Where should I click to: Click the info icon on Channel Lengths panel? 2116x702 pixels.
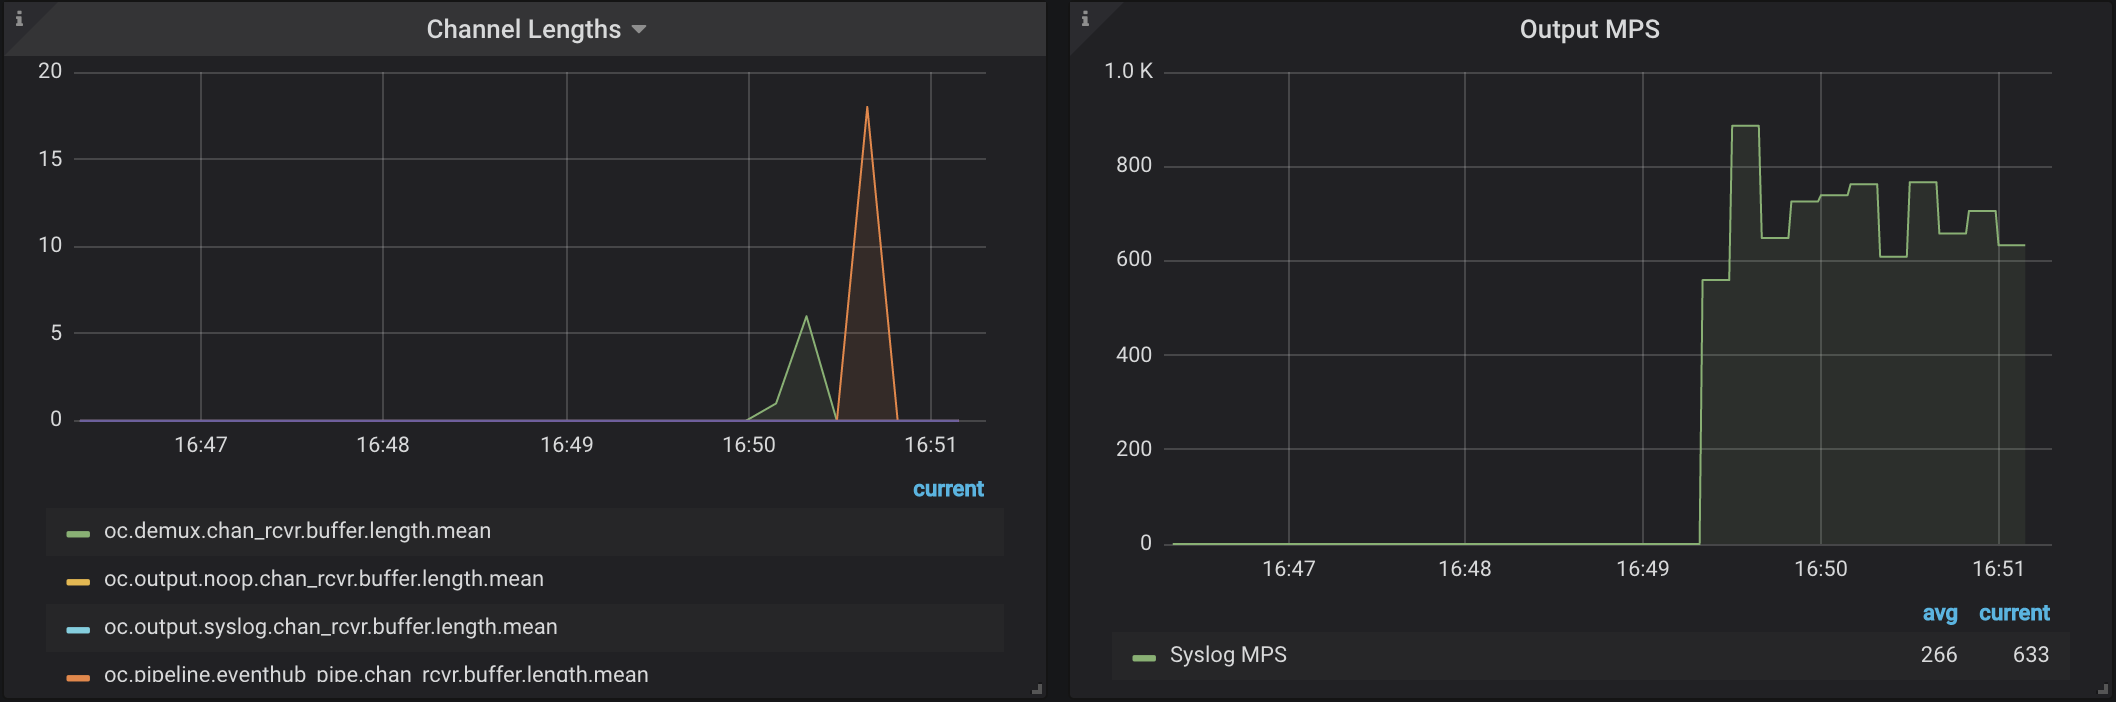pyautogui.click(x=18, y=18)
